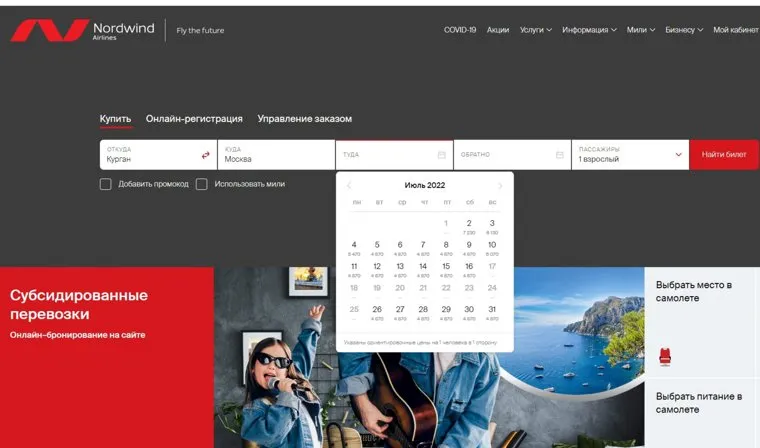
Task: Swap origin and destination cities
Action: (x=206, y=155)
